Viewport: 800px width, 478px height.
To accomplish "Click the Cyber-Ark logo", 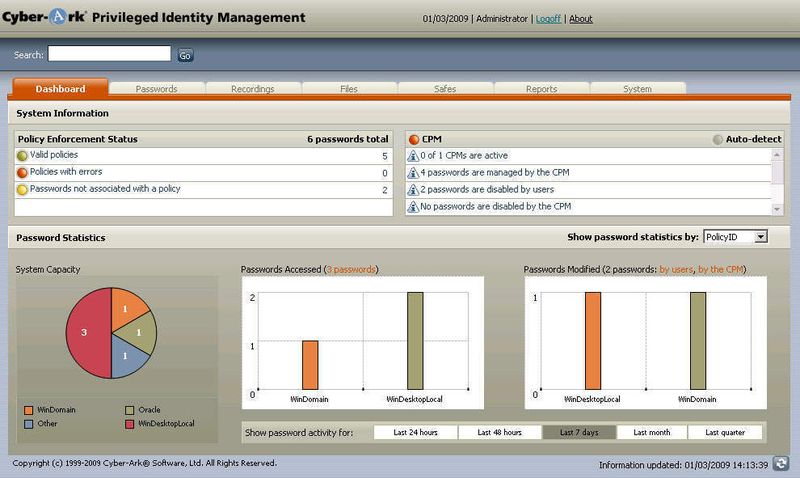I will 44,17.
